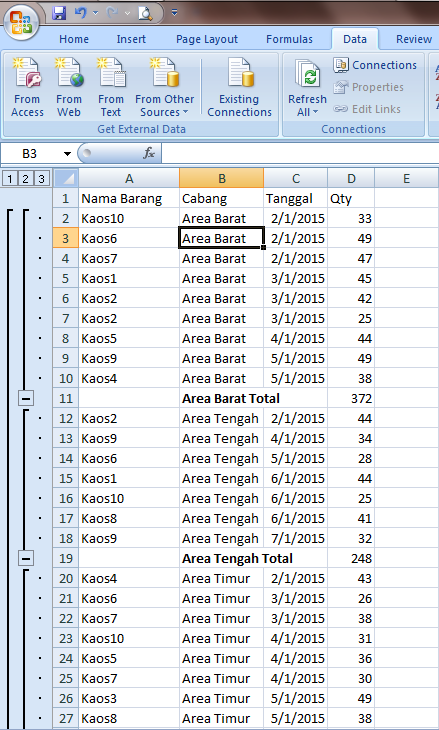Show outline level 3
The width and height of the screenshot is (439, 730).
[41, 178]
